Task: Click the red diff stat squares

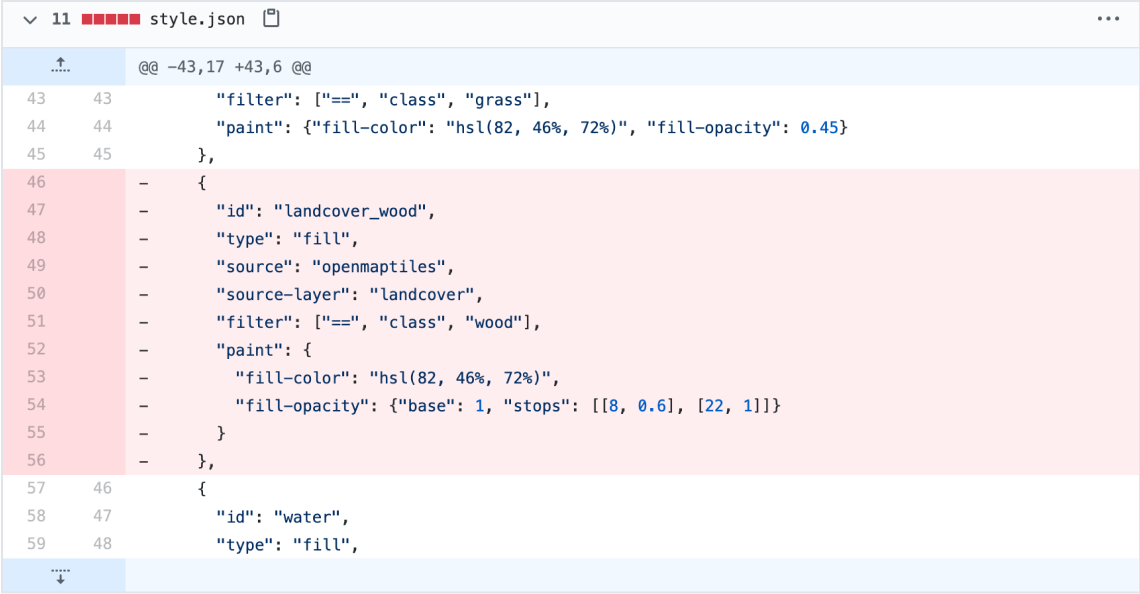Action: pos(109,18)
